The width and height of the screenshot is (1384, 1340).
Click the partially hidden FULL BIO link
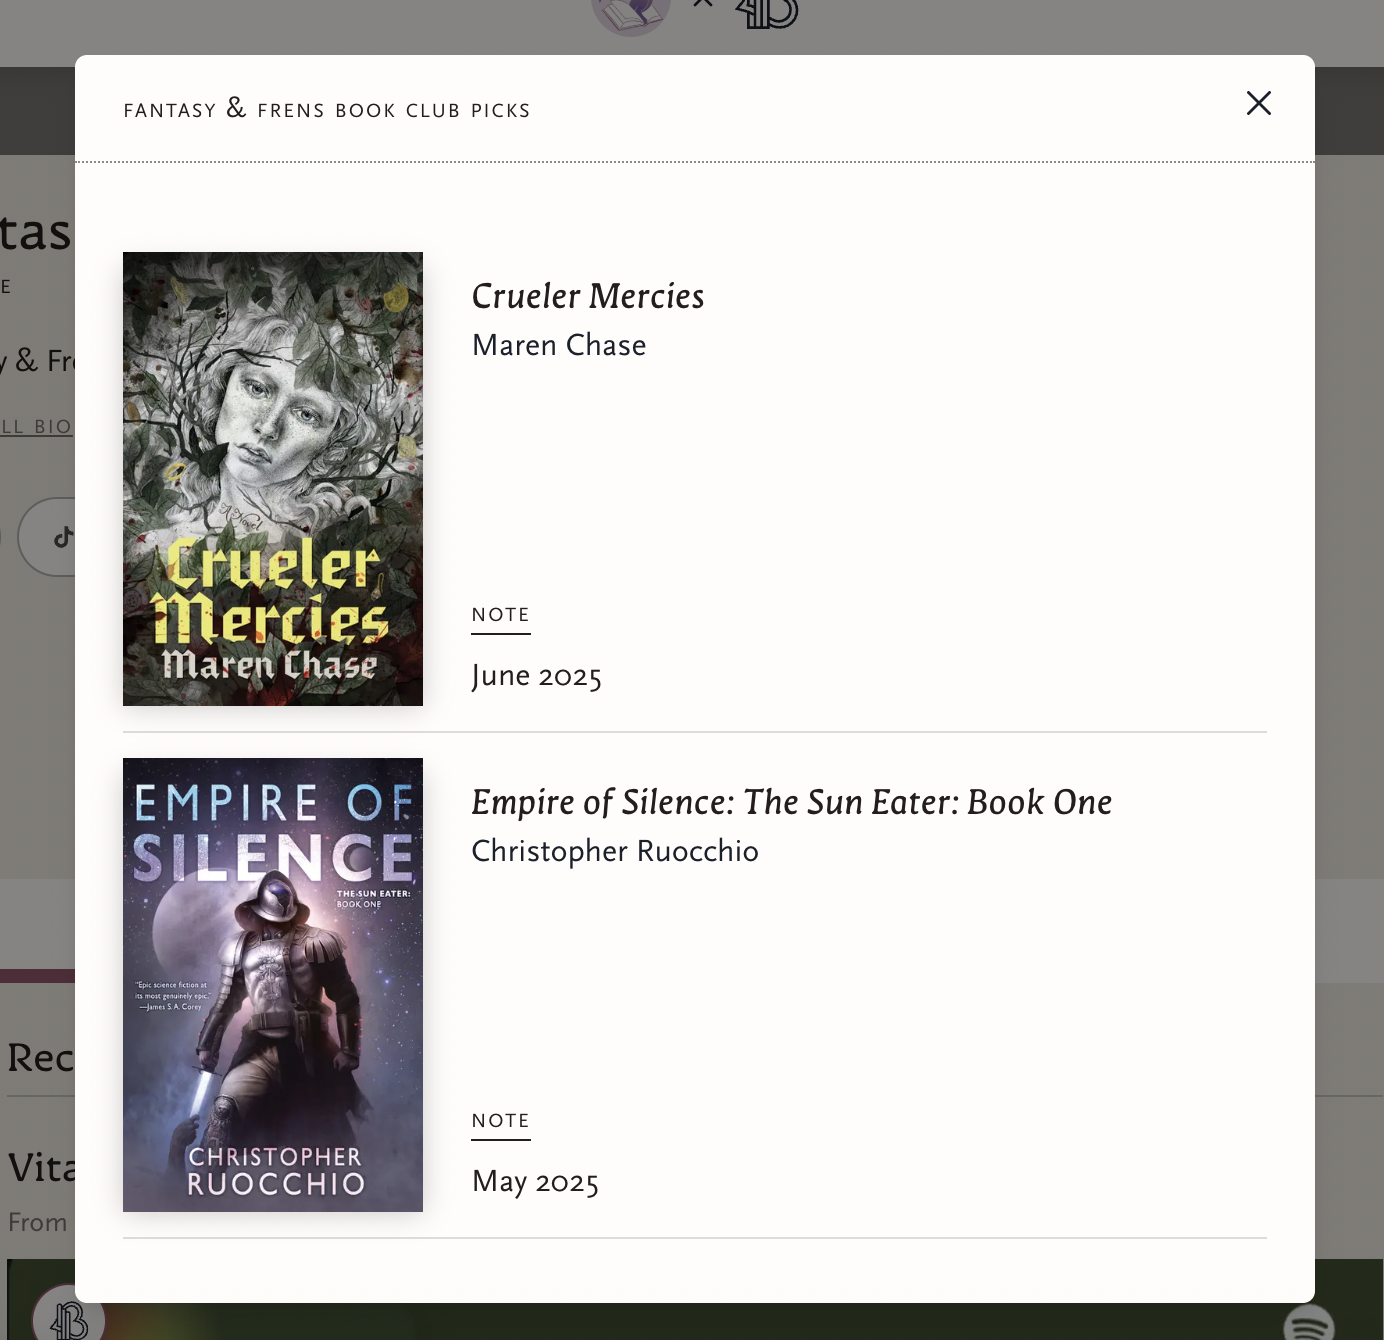[x=37, y=427]
